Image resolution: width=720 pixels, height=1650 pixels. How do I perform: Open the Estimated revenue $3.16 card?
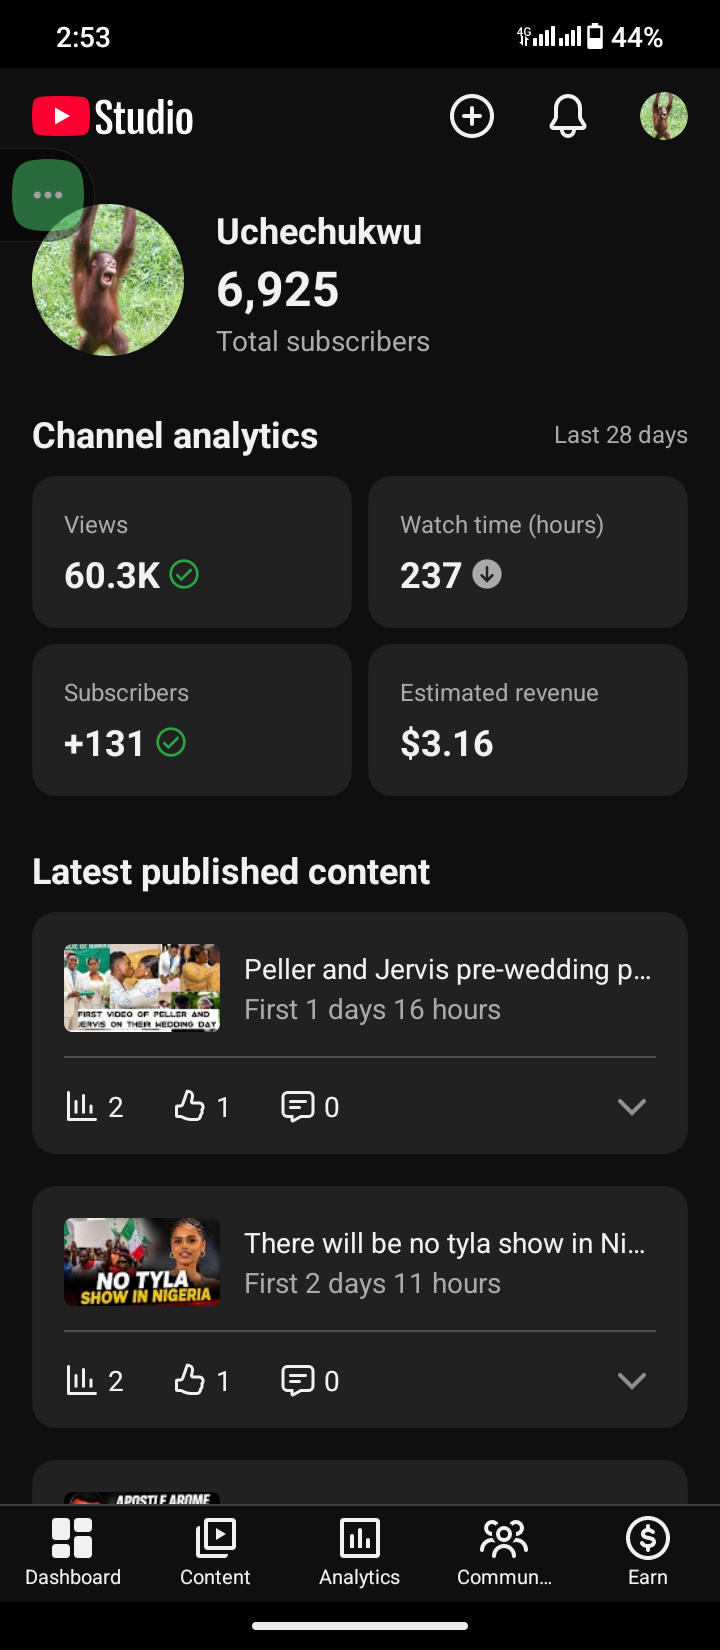[528, 720]
